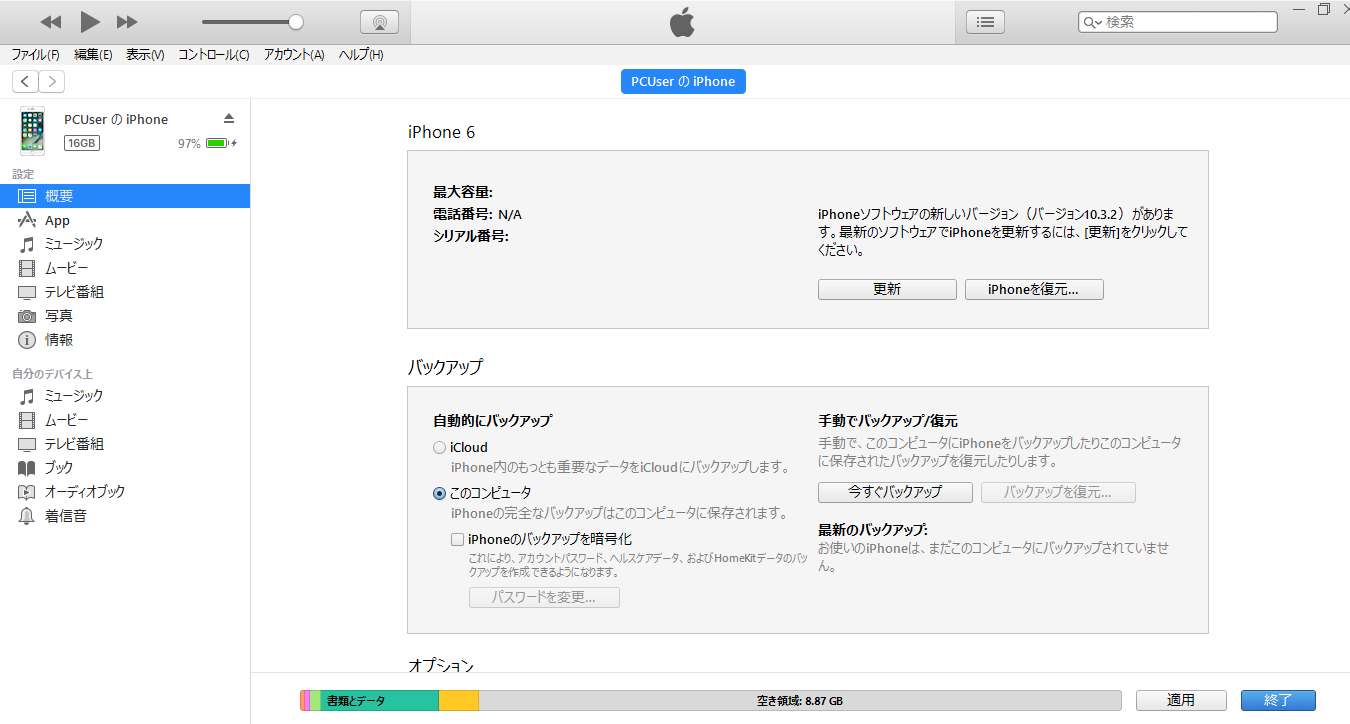This screenshot has width=1350, height=724.
Task: Start playback with the play button
Action: 90,21
